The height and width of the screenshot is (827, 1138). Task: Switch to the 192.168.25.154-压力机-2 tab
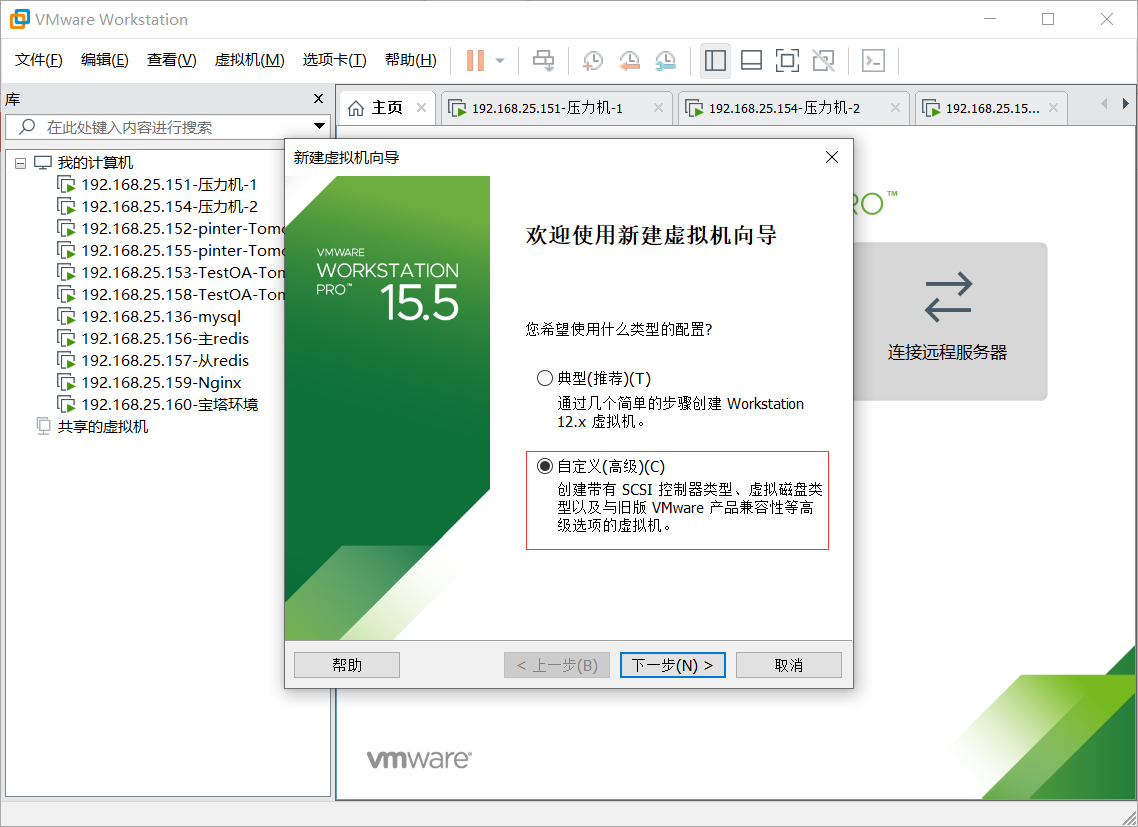(793, 108)
